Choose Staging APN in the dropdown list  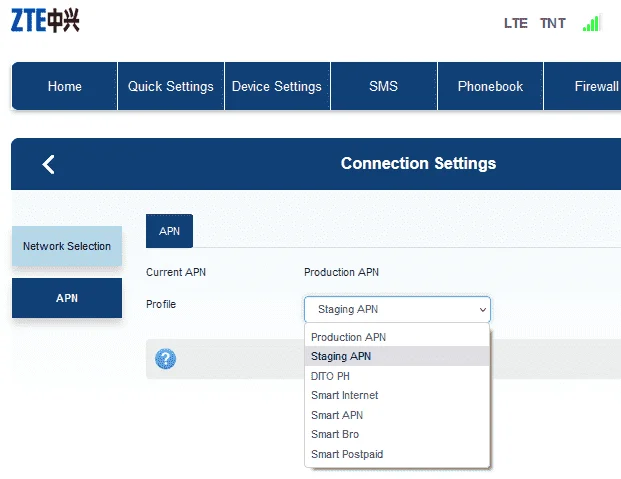pos(397,356)
